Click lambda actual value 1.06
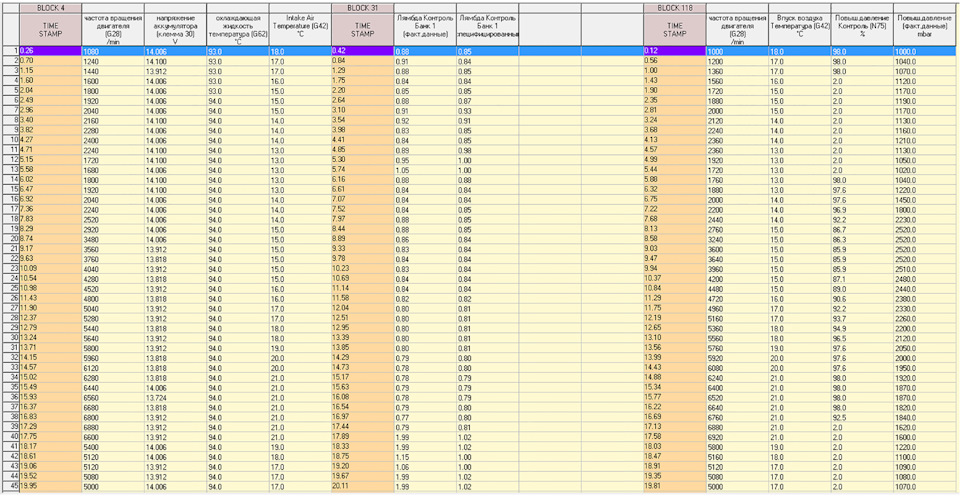The image size is (960, 497). tap(425, 466)
